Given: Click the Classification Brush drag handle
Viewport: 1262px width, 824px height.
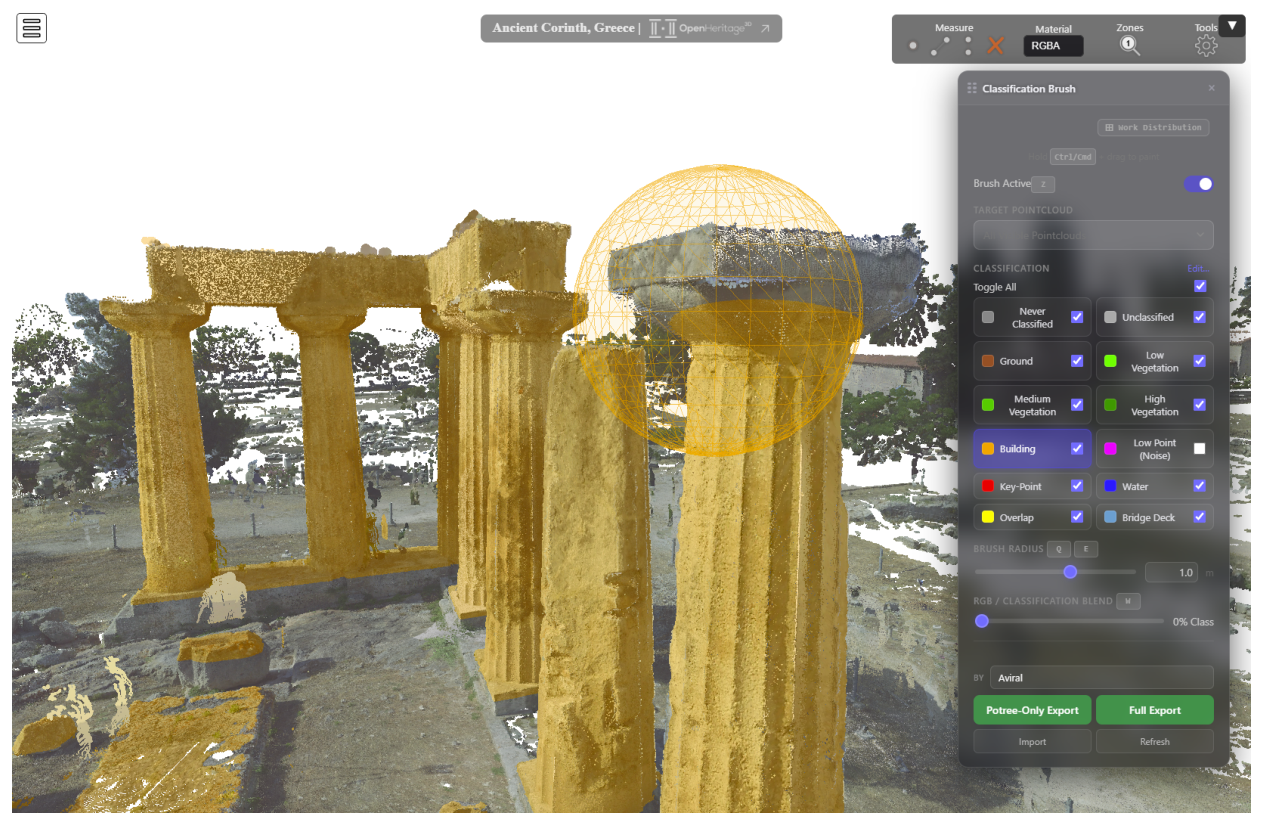Looking at the screenshot, I should [972, 88].
